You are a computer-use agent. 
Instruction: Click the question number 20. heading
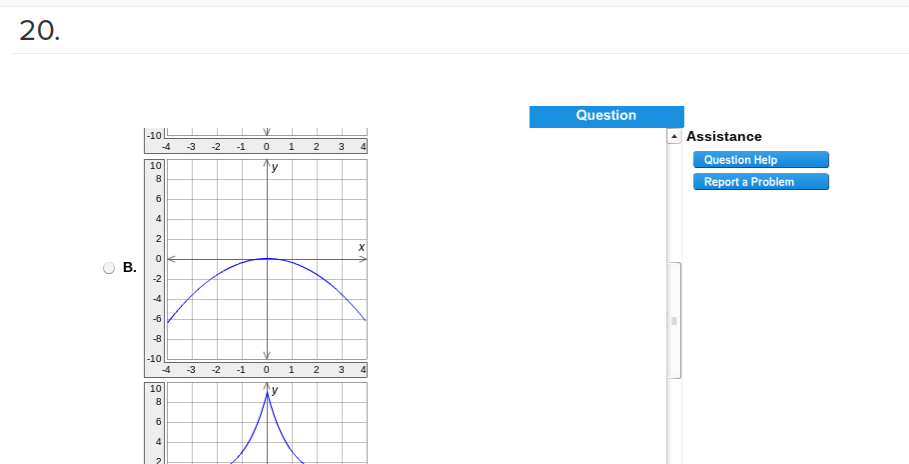coord(39,30)
